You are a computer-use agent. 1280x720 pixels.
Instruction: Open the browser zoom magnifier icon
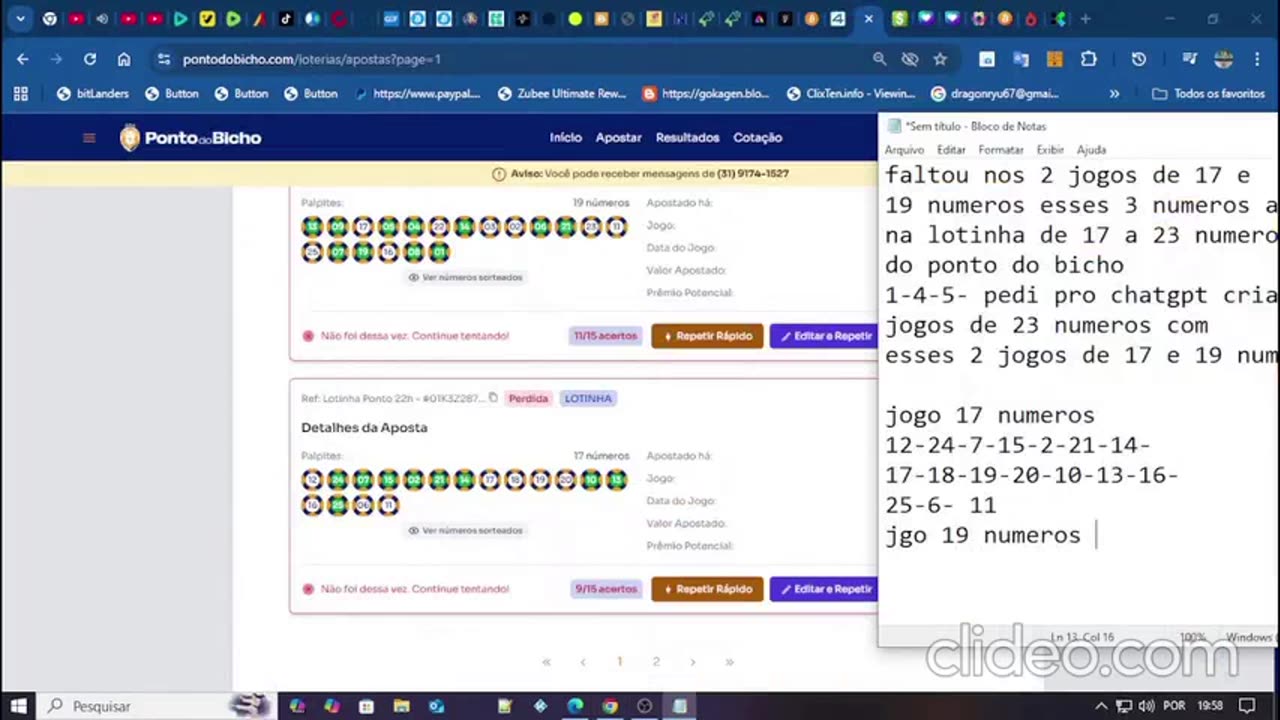[879, 59]
